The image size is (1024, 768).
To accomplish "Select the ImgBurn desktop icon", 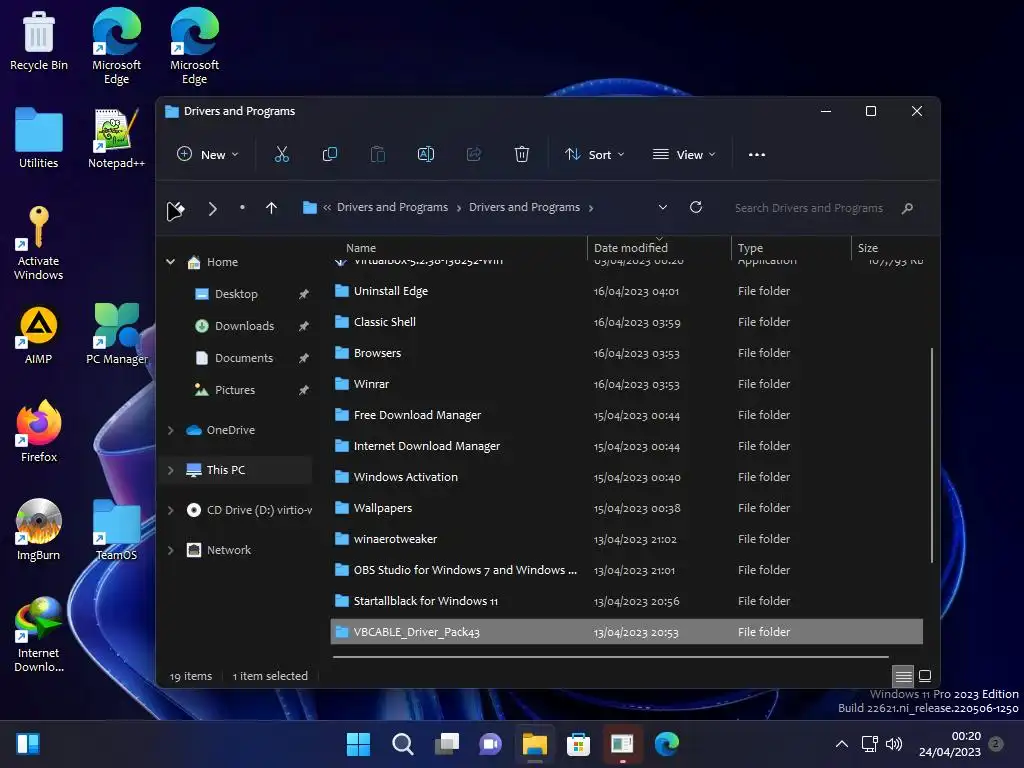I will tap(39, 530).
